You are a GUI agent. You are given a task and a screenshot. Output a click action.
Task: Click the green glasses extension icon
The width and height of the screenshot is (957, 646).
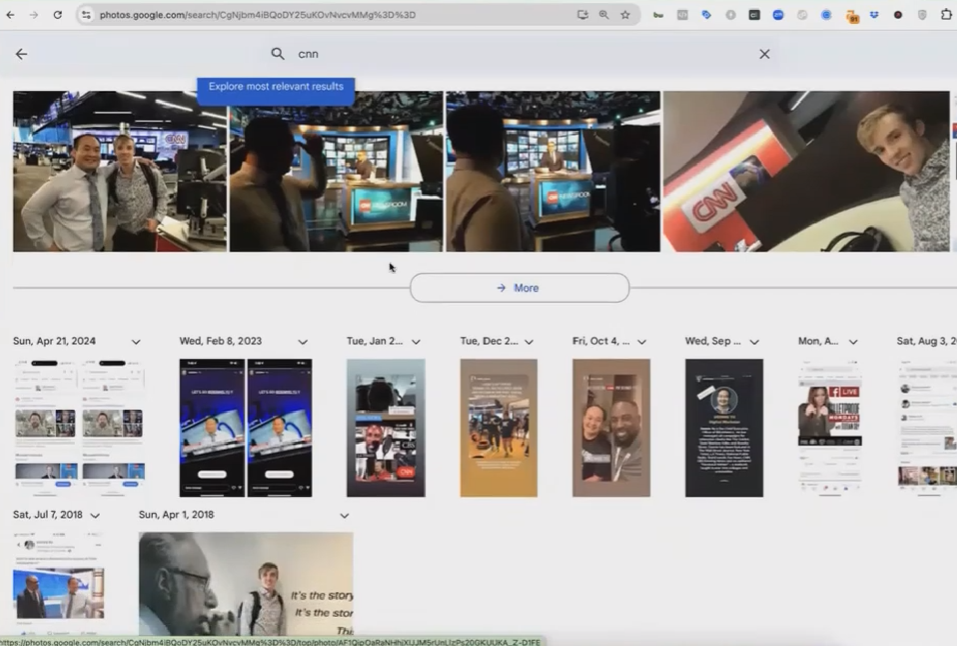point(658,15)
